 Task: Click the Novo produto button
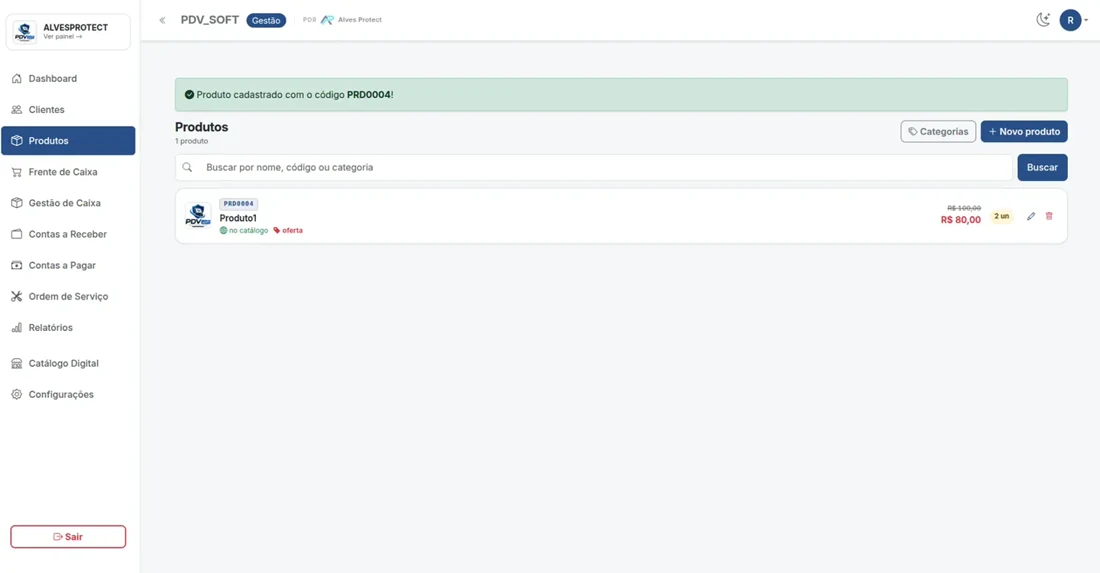tap(1024, 131)
